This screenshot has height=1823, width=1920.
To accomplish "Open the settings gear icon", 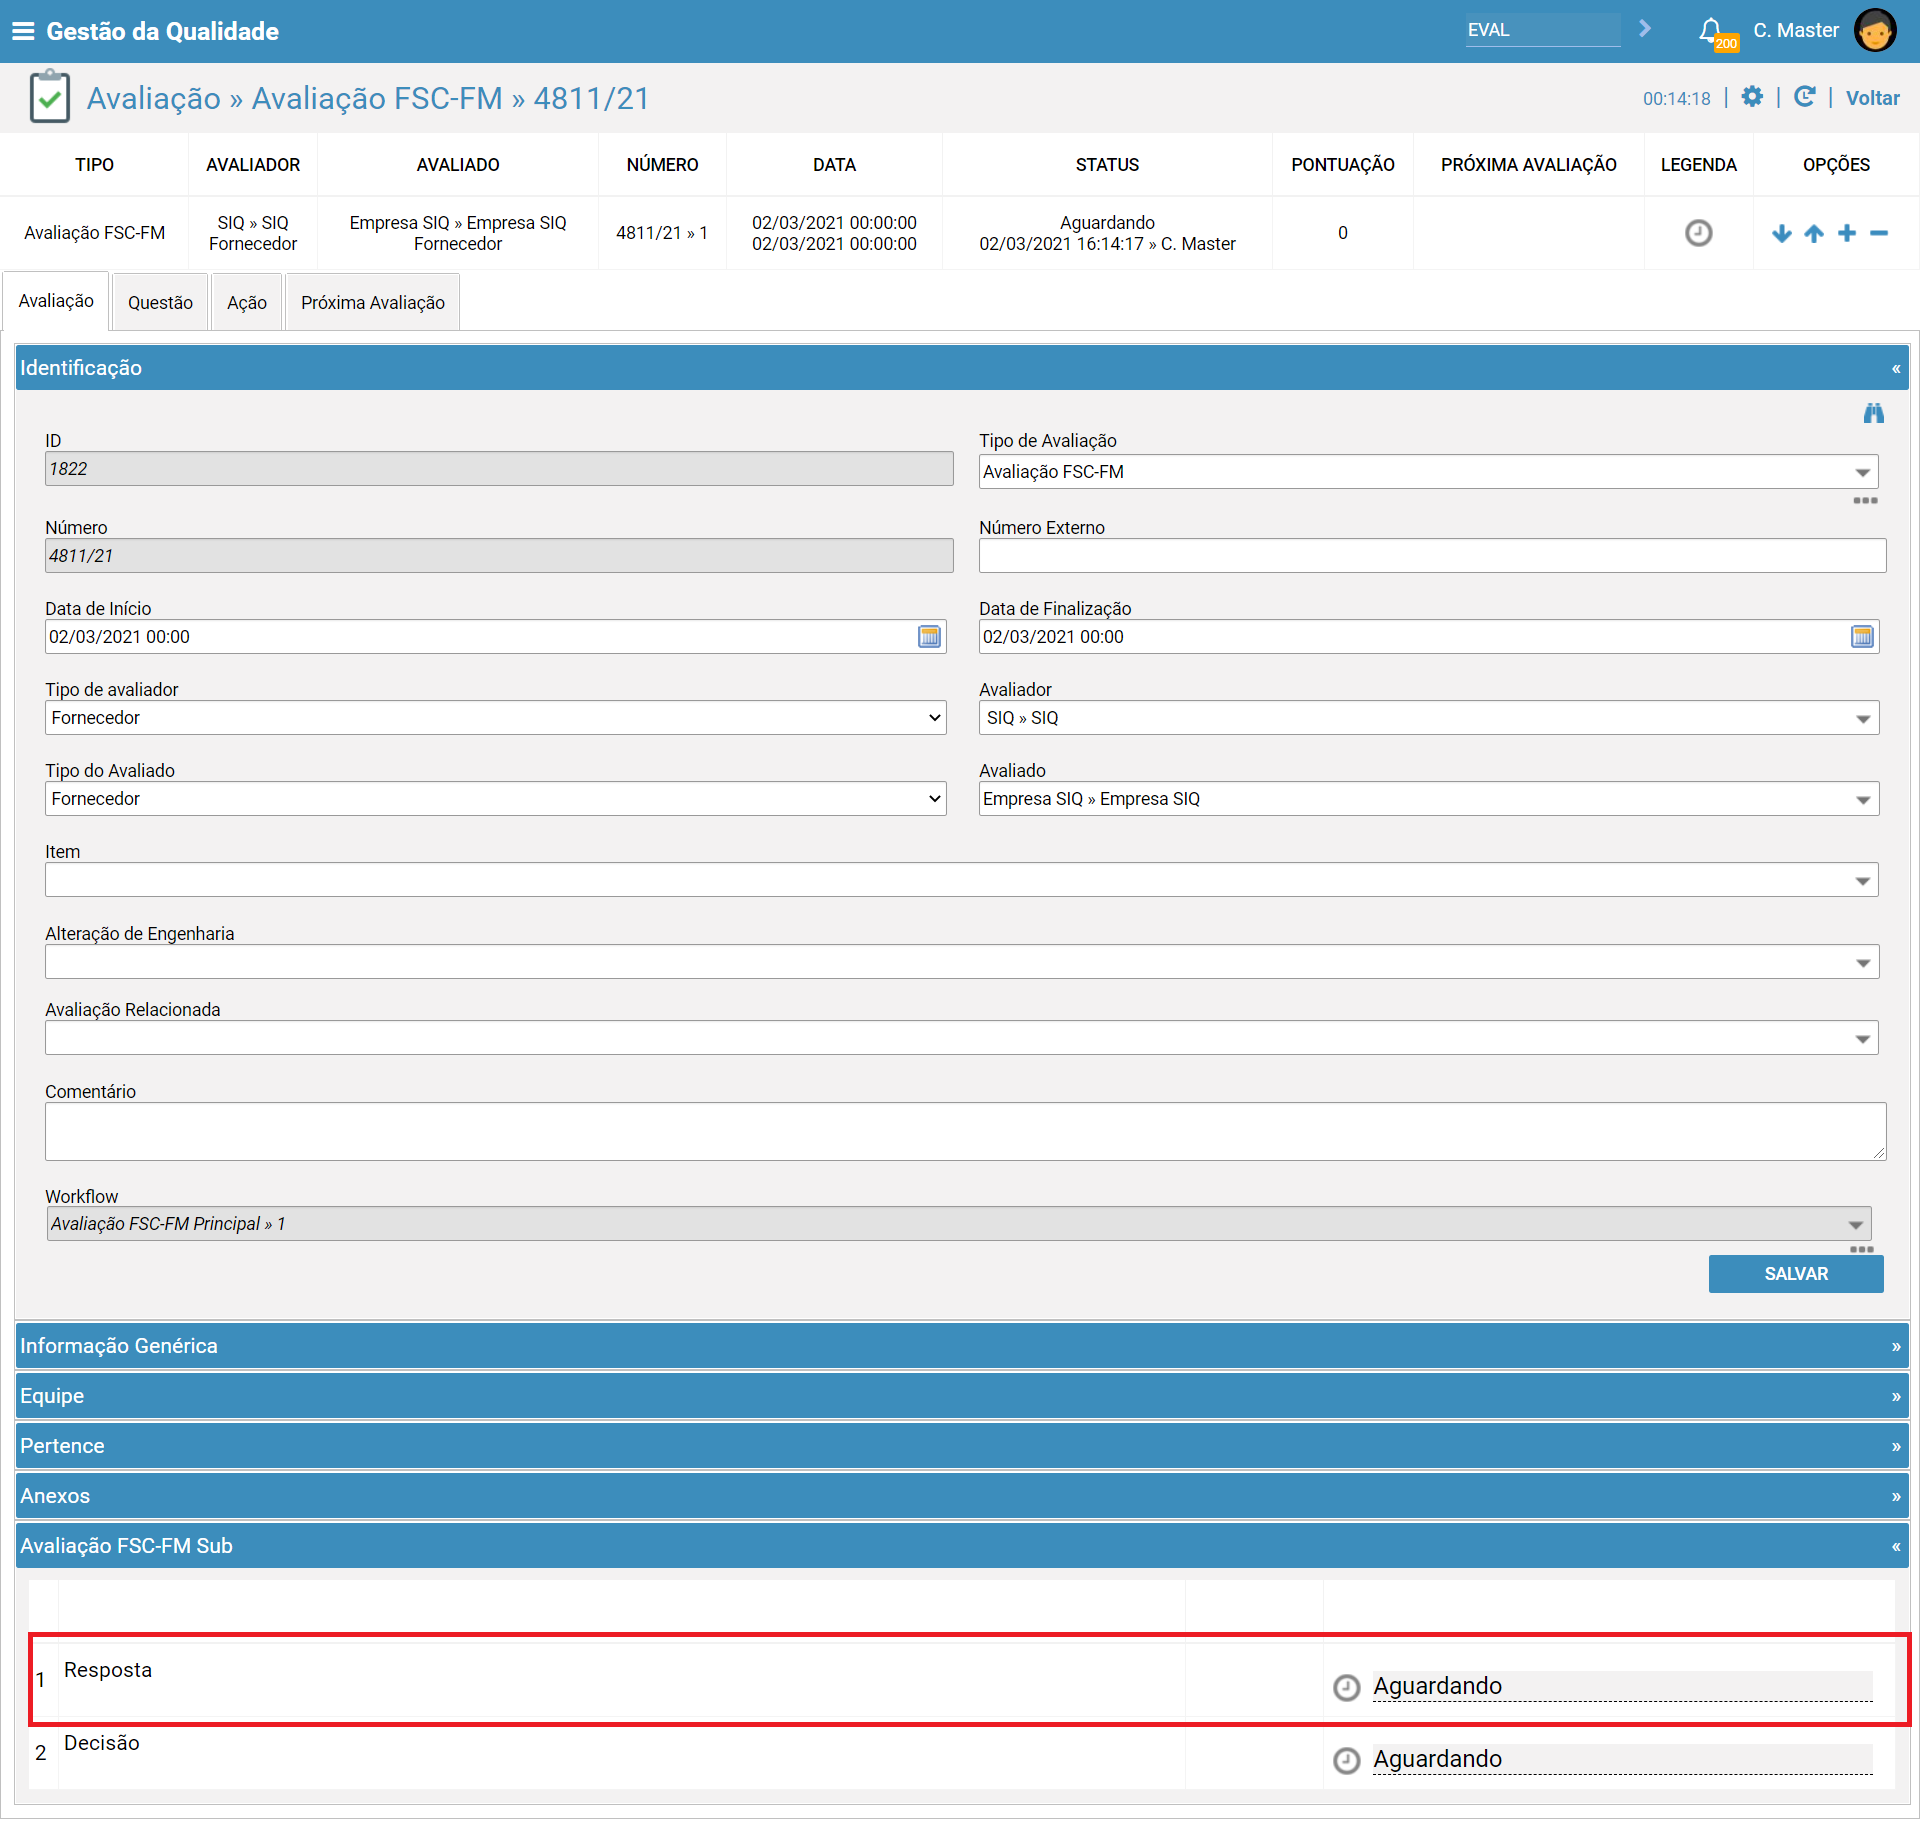I will pyautogui.click(x=1752, y=97).
